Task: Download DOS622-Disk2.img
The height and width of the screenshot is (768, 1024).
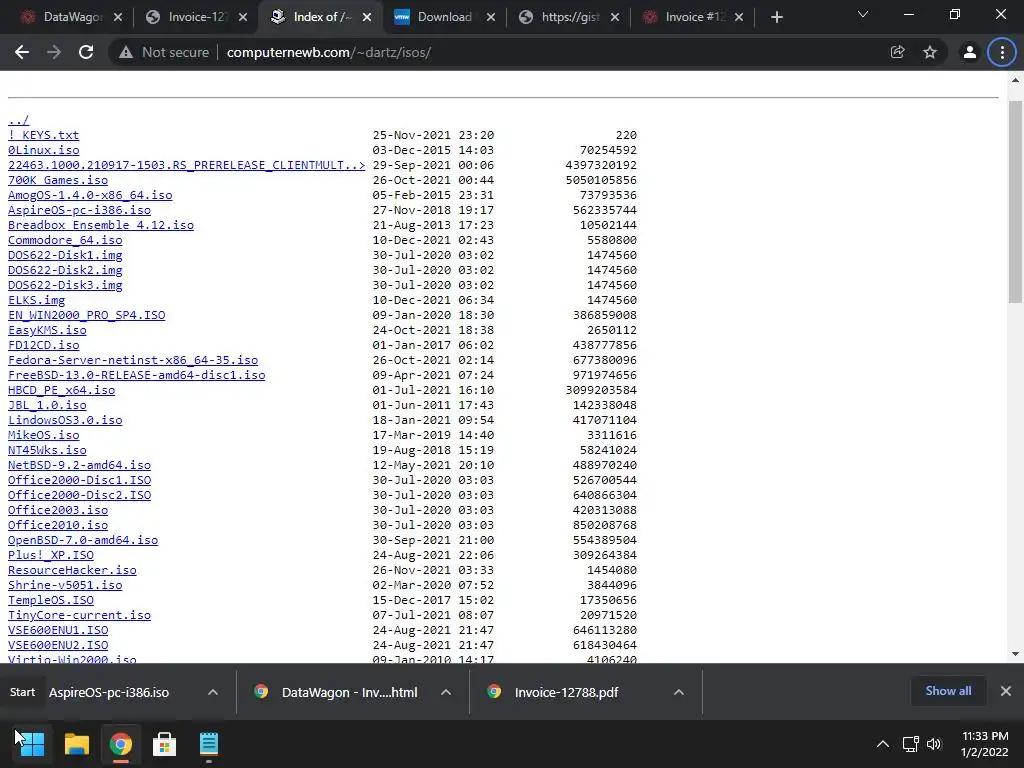Action: coord(65,270)
